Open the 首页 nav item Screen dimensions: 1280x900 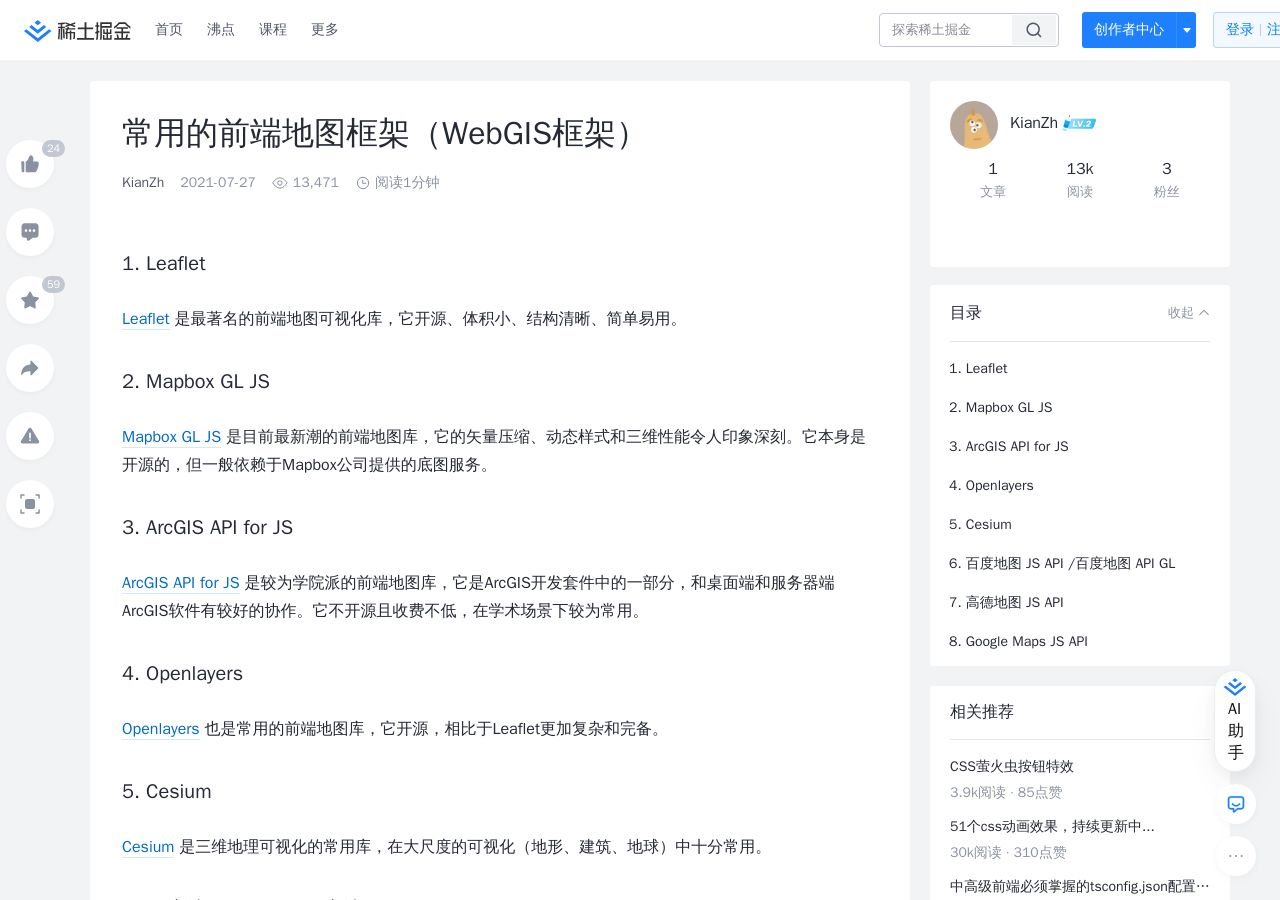[x=169, y=30]
